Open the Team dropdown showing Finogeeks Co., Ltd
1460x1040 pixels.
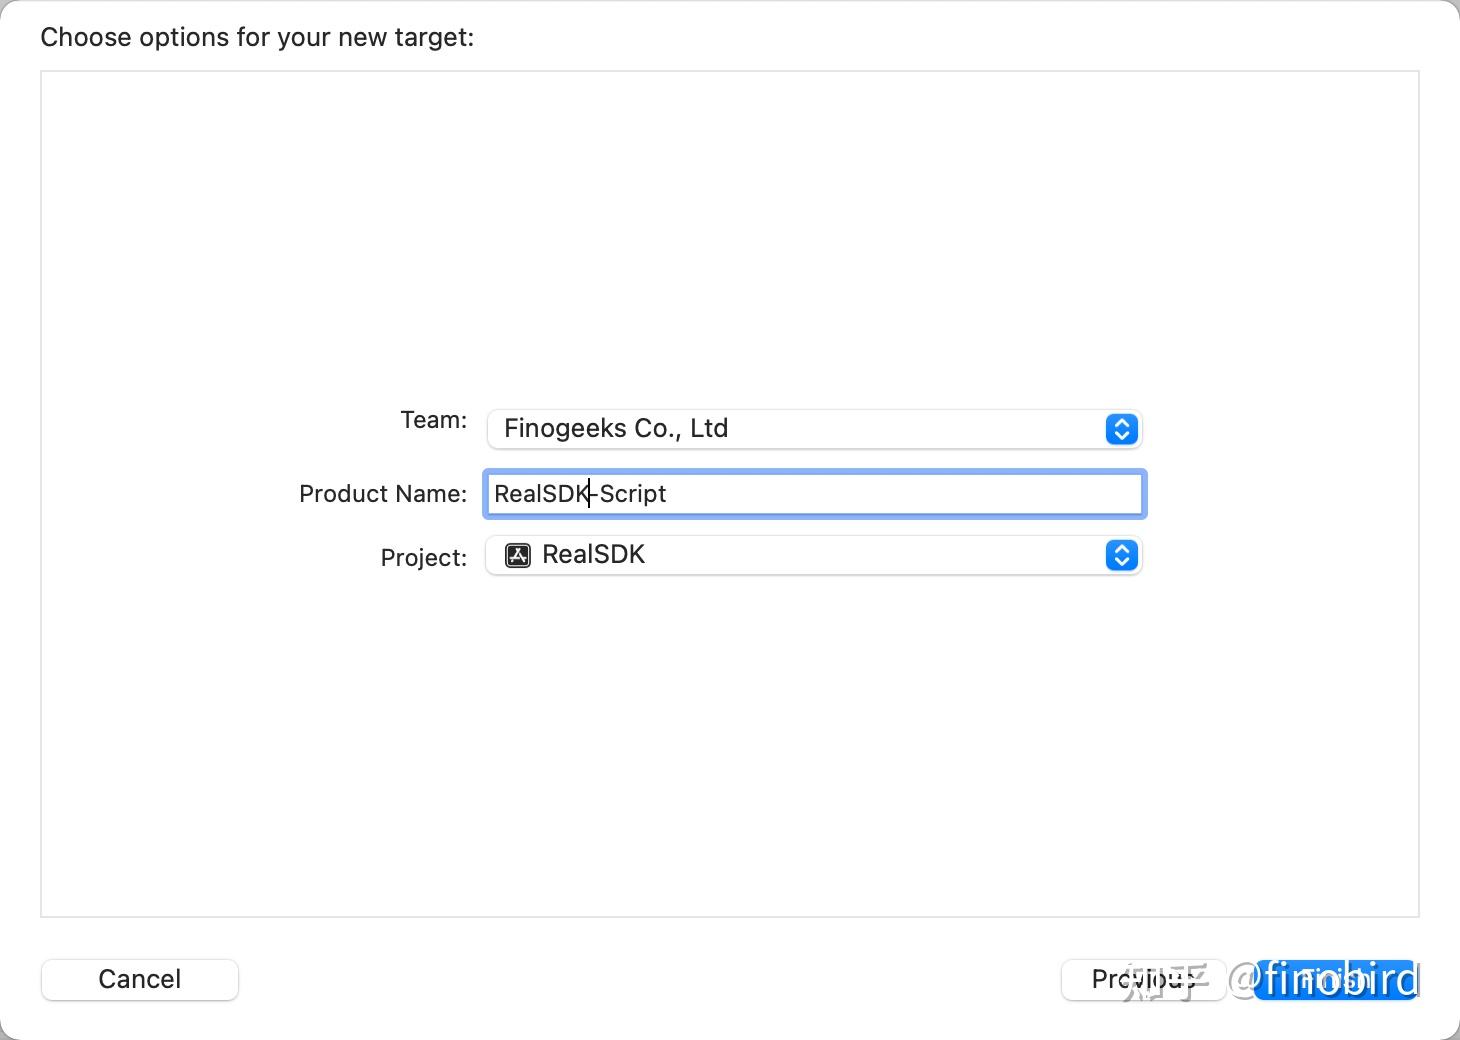tap(800, 429)
